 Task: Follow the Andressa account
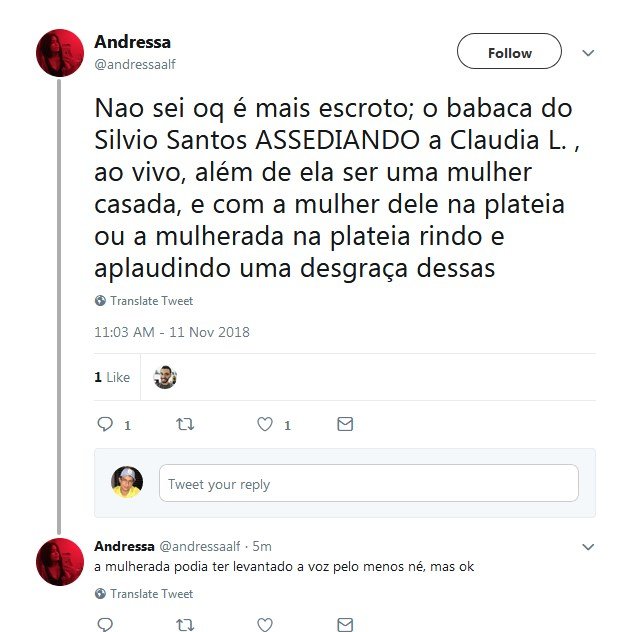pyautogui.click(x=509, y=51)
